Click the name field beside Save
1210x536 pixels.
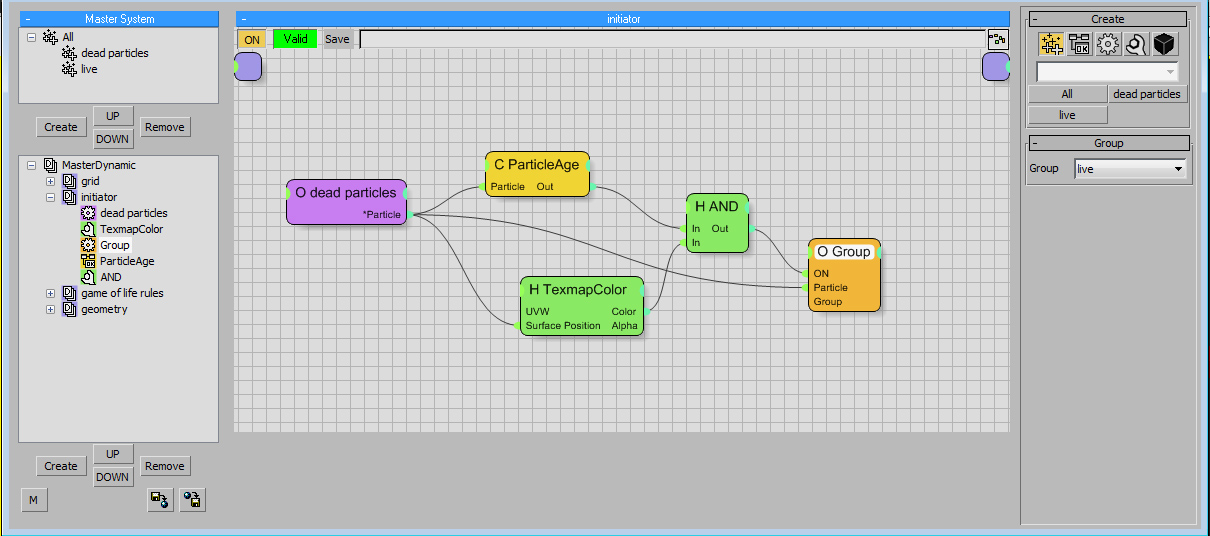672,39
